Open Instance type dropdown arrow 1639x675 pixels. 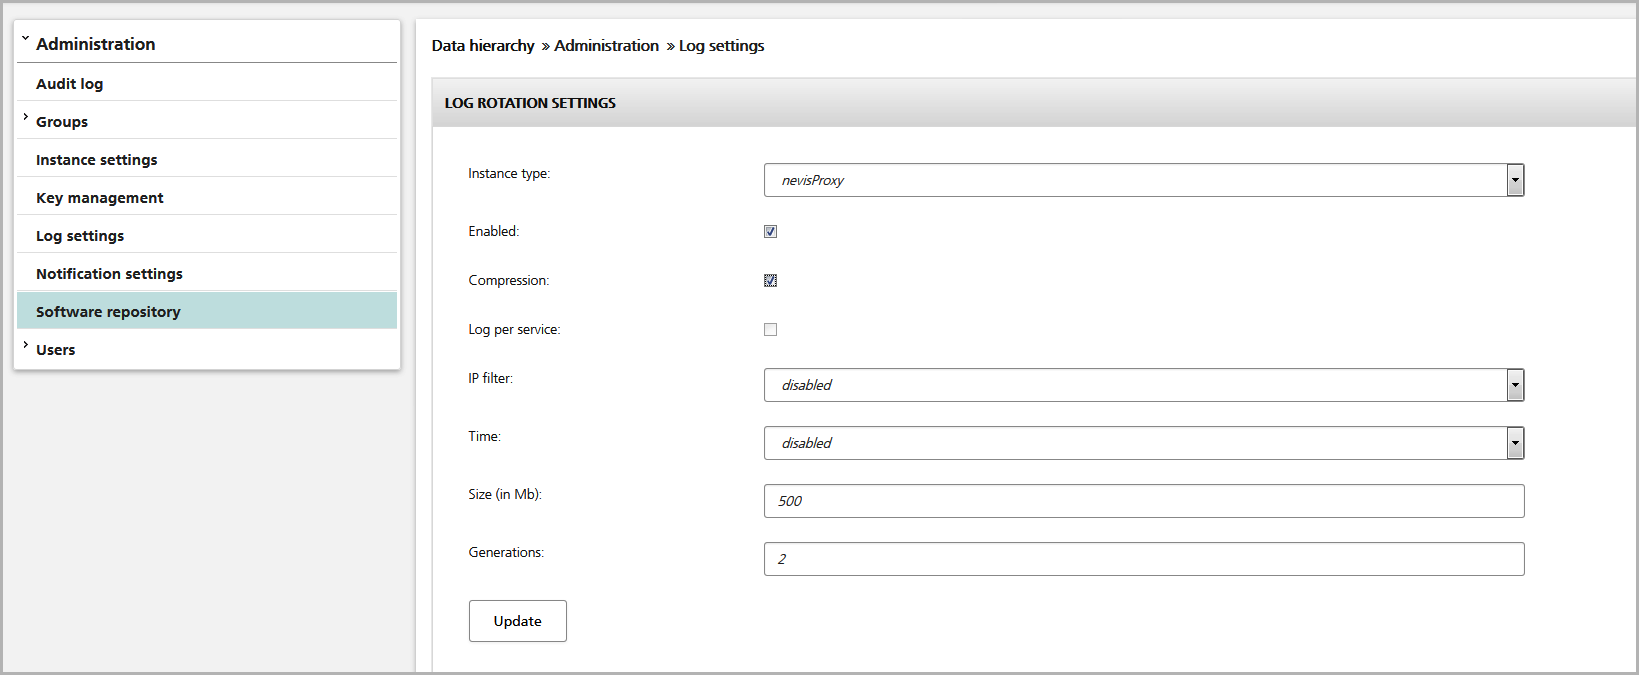pos(1515,180)
